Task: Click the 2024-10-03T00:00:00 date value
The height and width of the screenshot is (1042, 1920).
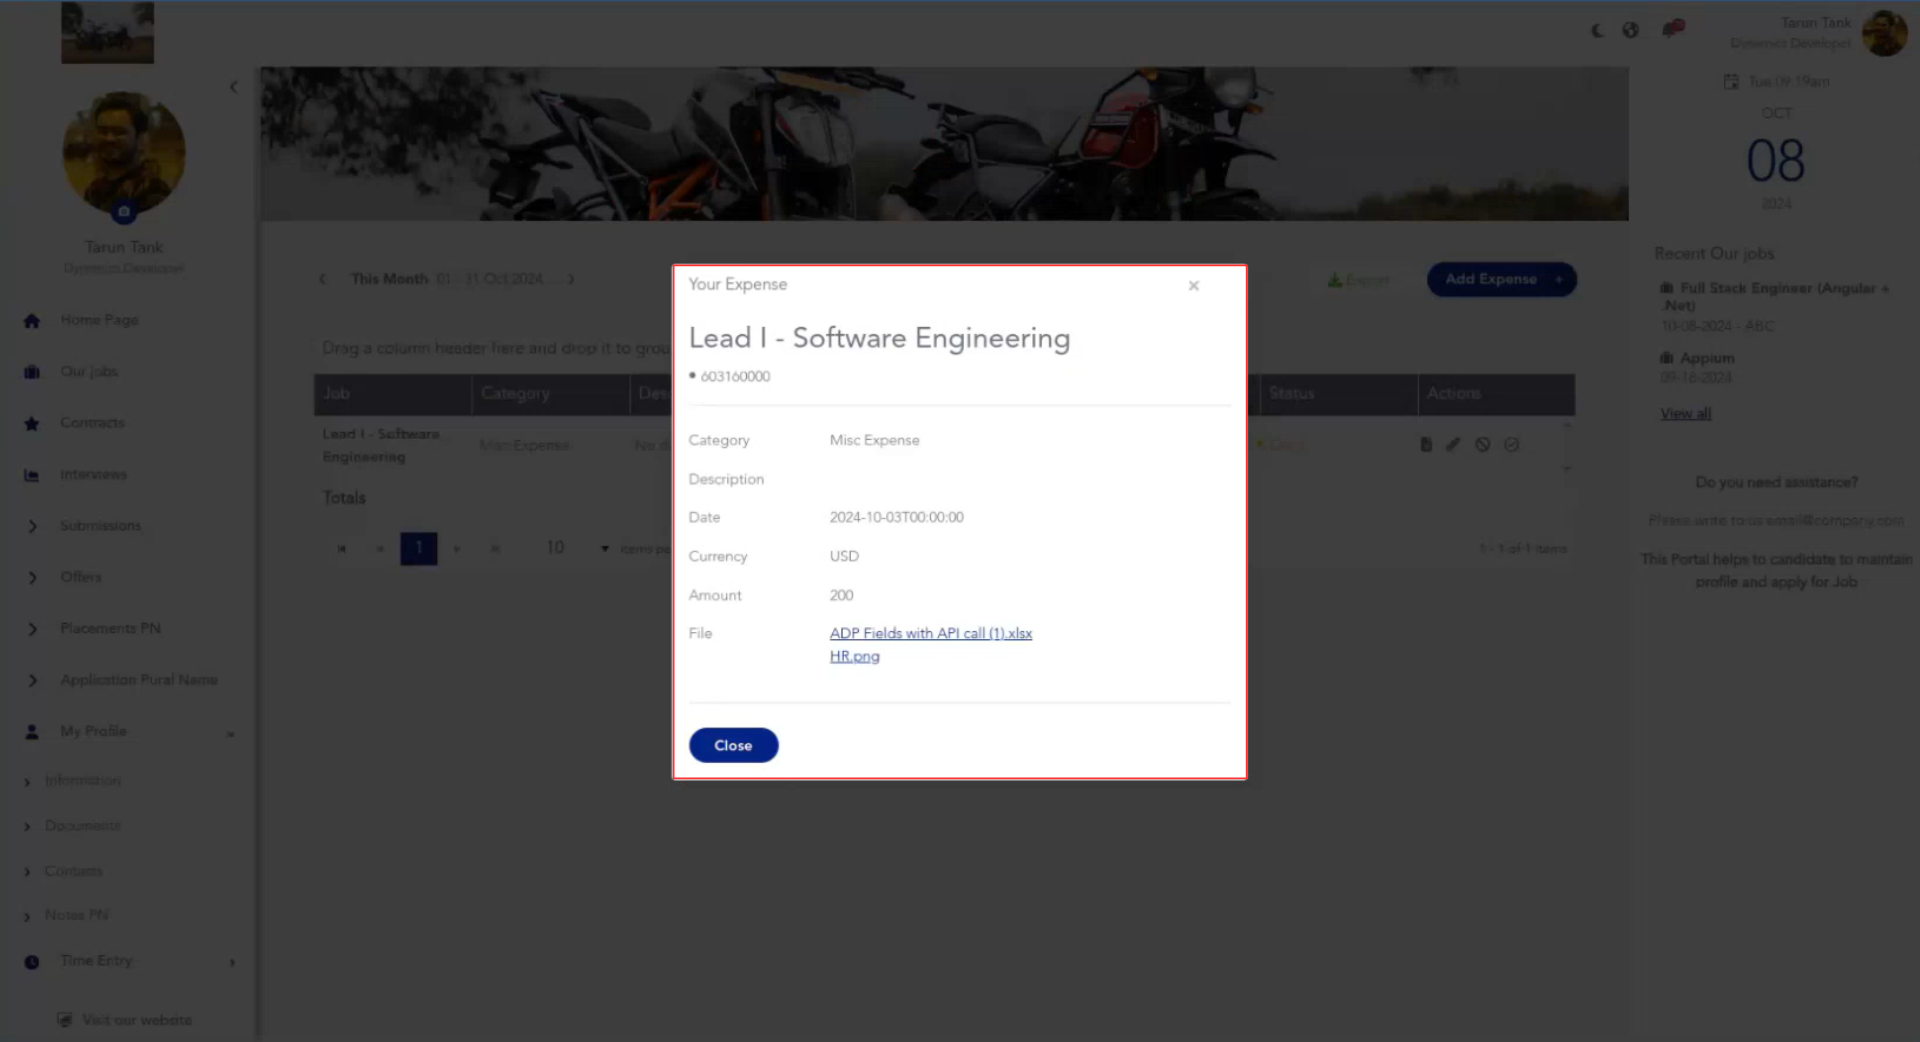Action: (x=896, y=517)
